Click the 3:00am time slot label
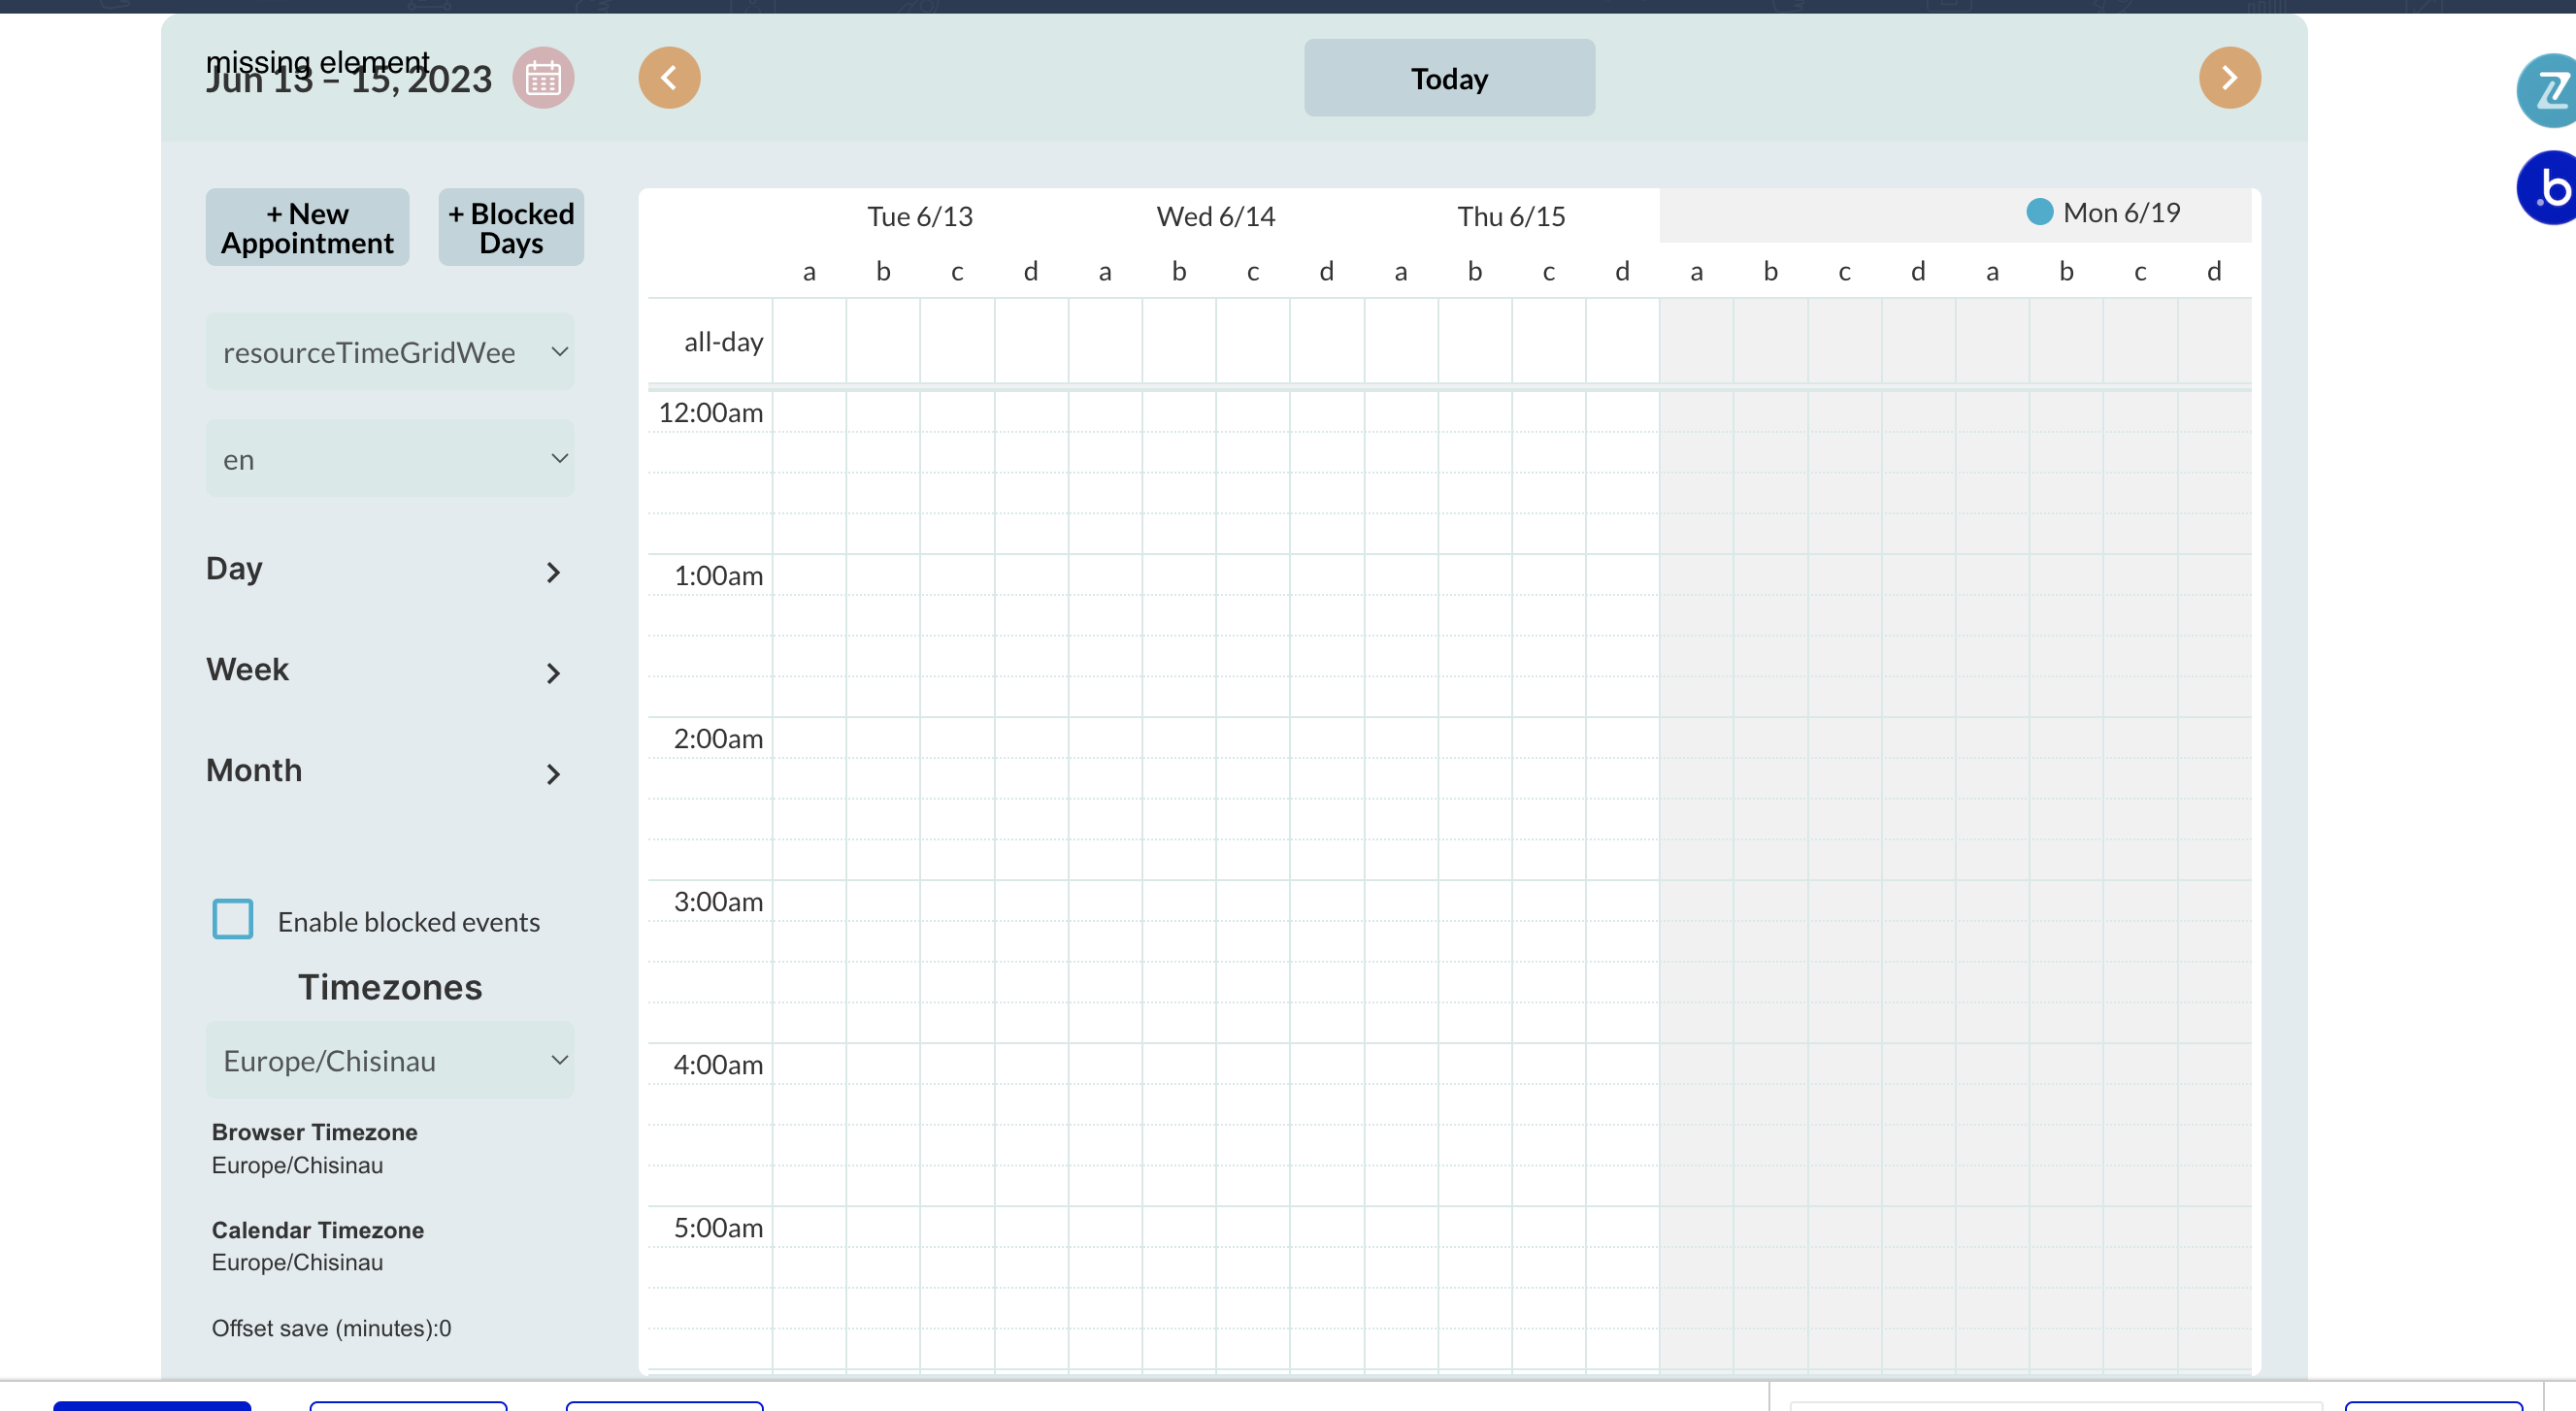Image resolution: width=2576 pixels, height=1411 pixels. tap(718, 902)
